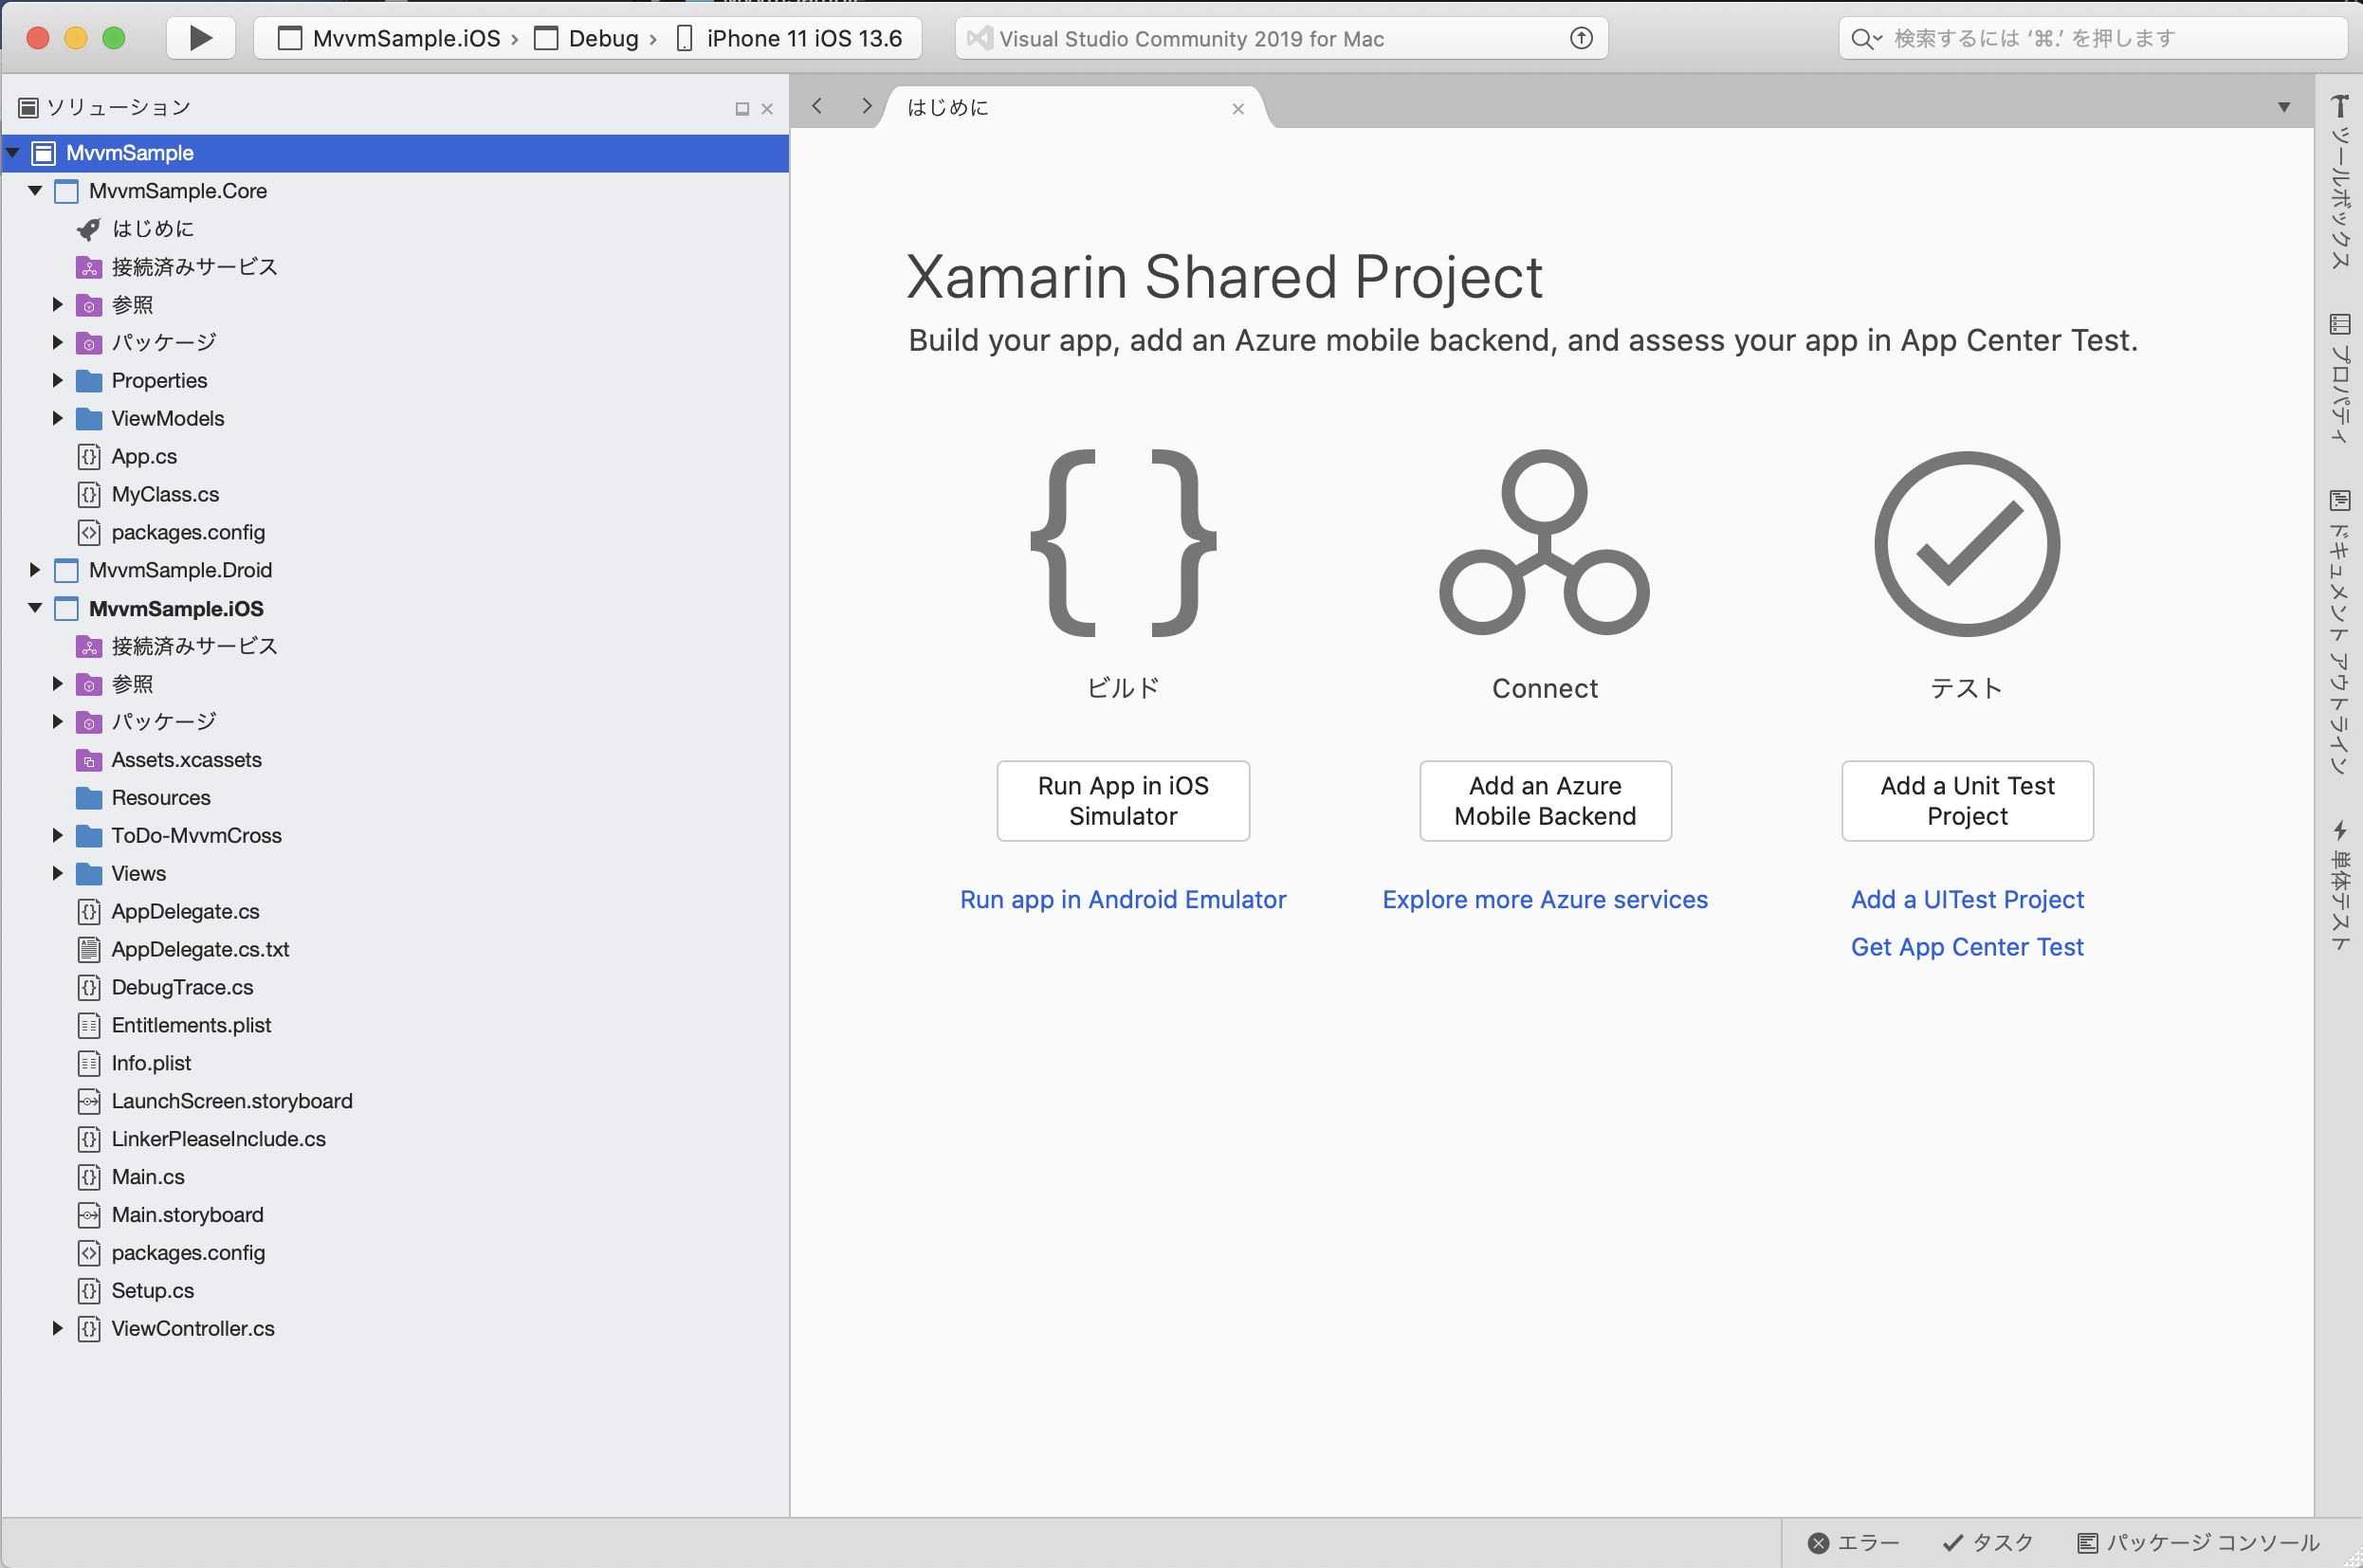Click the Test checkmark circle icon
The width and height of the screenshot is (2363, 1568).
1966,543
